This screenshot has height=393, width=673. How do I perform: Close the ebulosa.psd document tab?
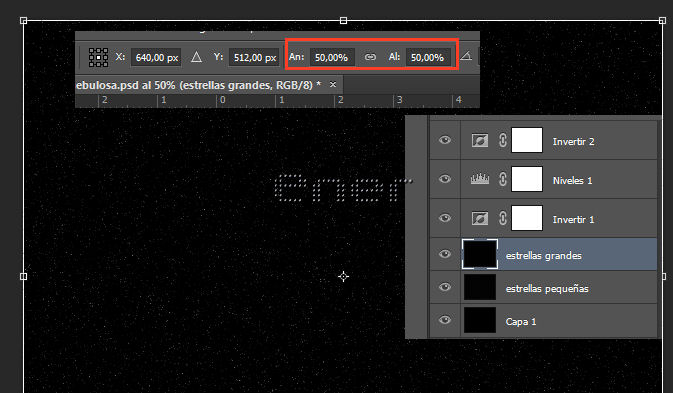333,85
